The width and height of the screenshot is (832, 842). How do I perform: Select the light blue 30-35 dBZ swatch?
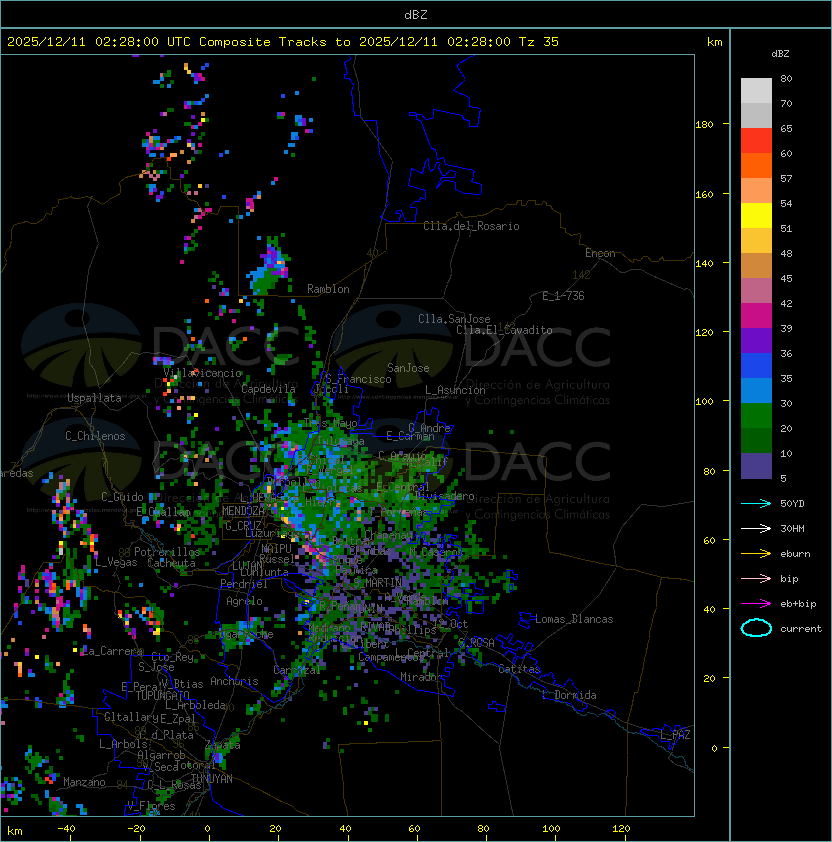pyautogui.click(x=756, y=390)
